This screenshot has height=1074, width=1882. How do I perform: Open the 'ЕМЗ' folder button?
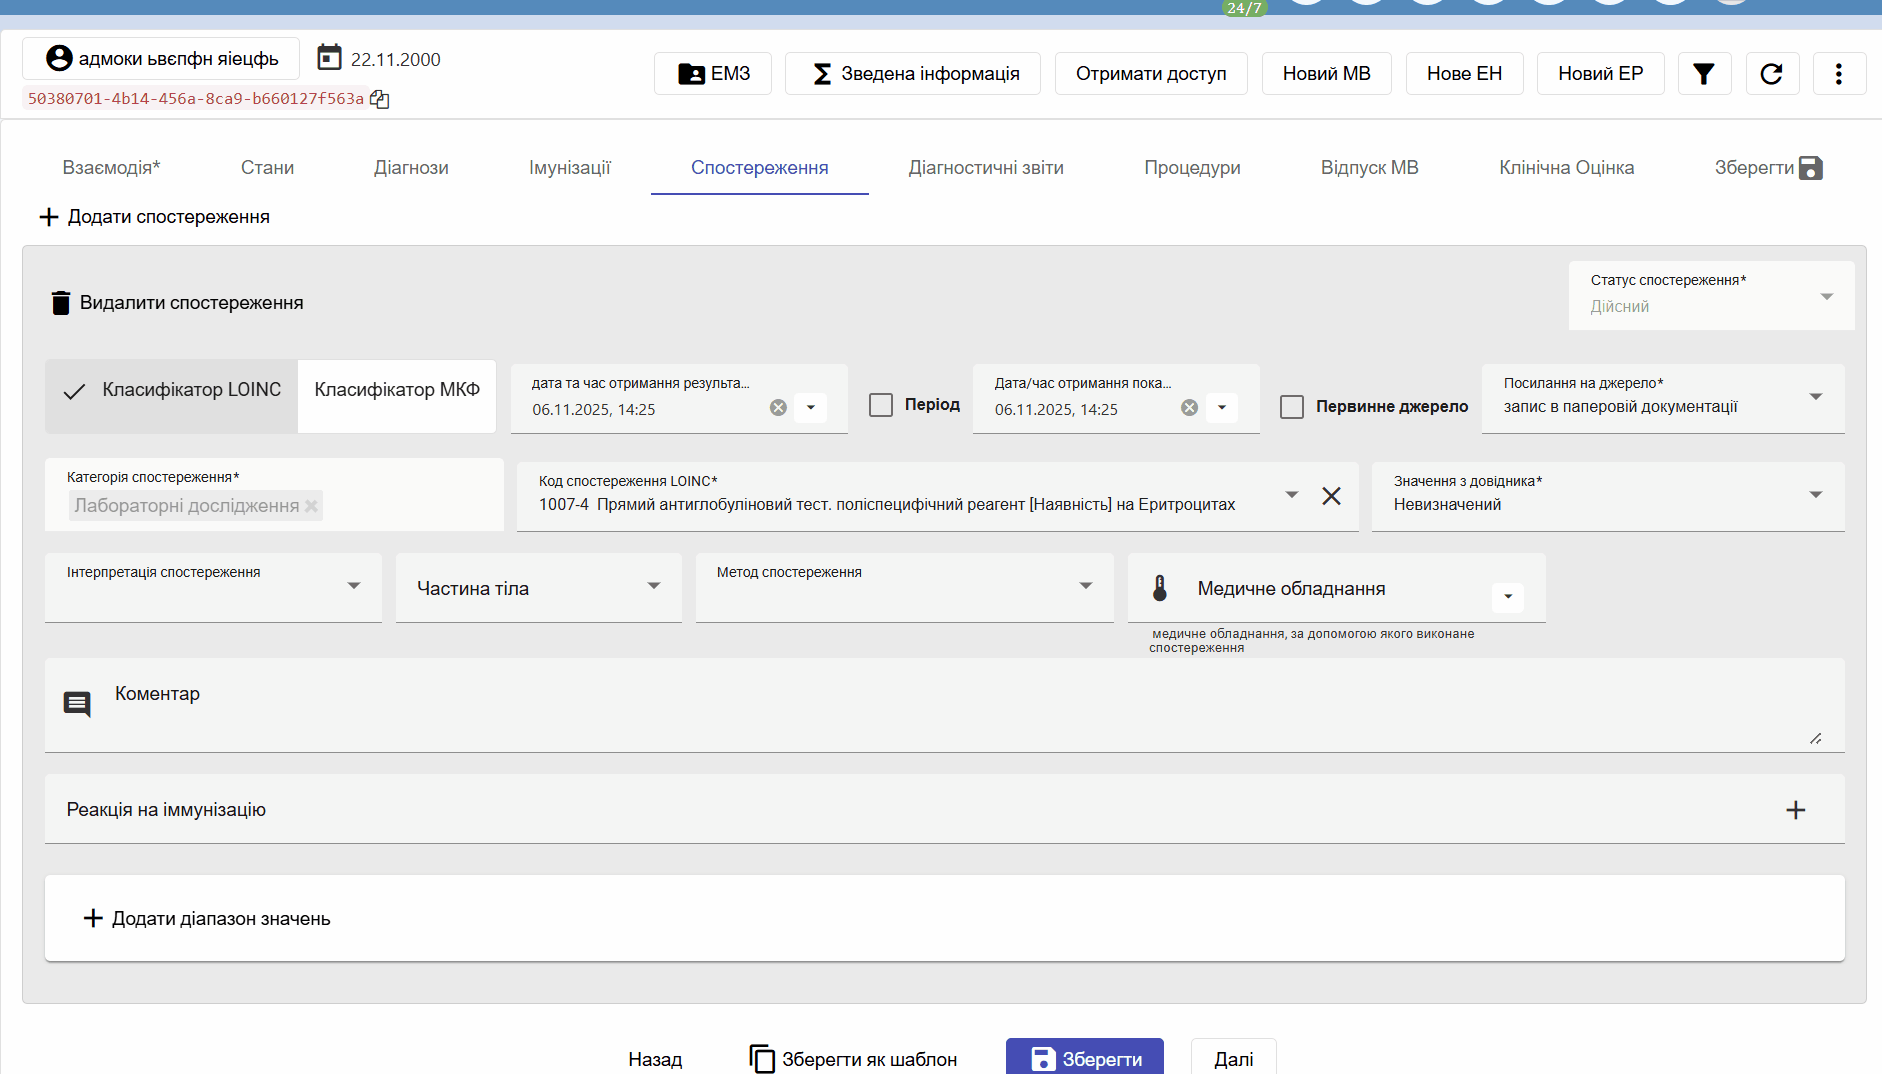713,74
